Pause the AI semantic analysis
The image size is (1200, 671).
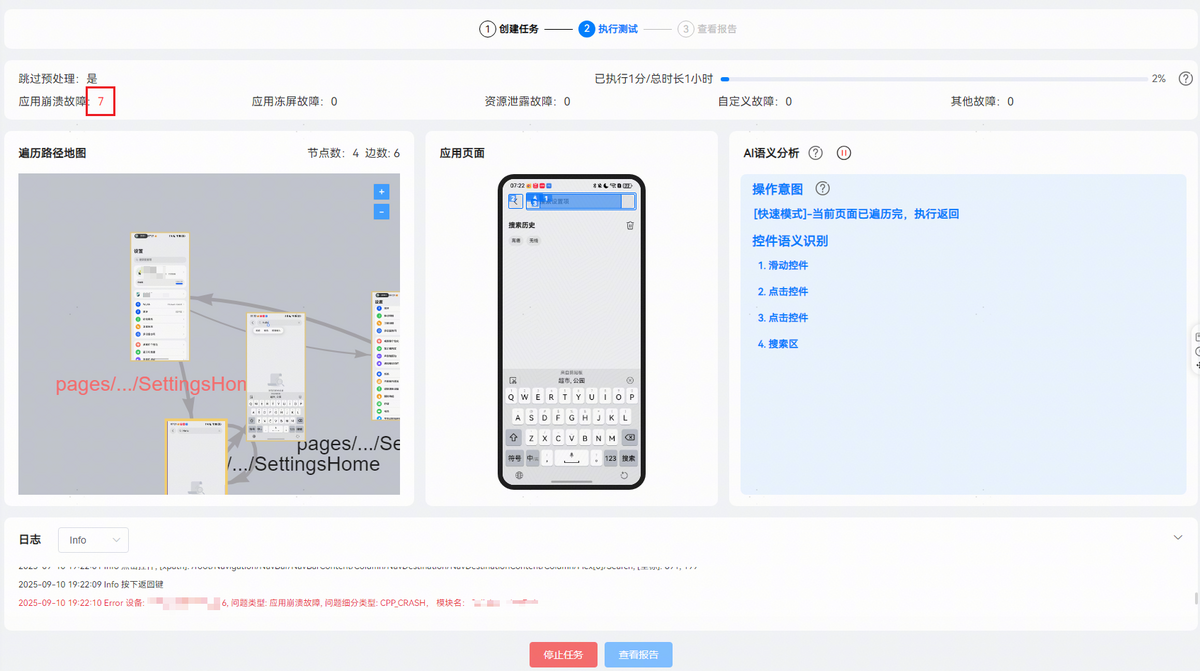[844, 153]
